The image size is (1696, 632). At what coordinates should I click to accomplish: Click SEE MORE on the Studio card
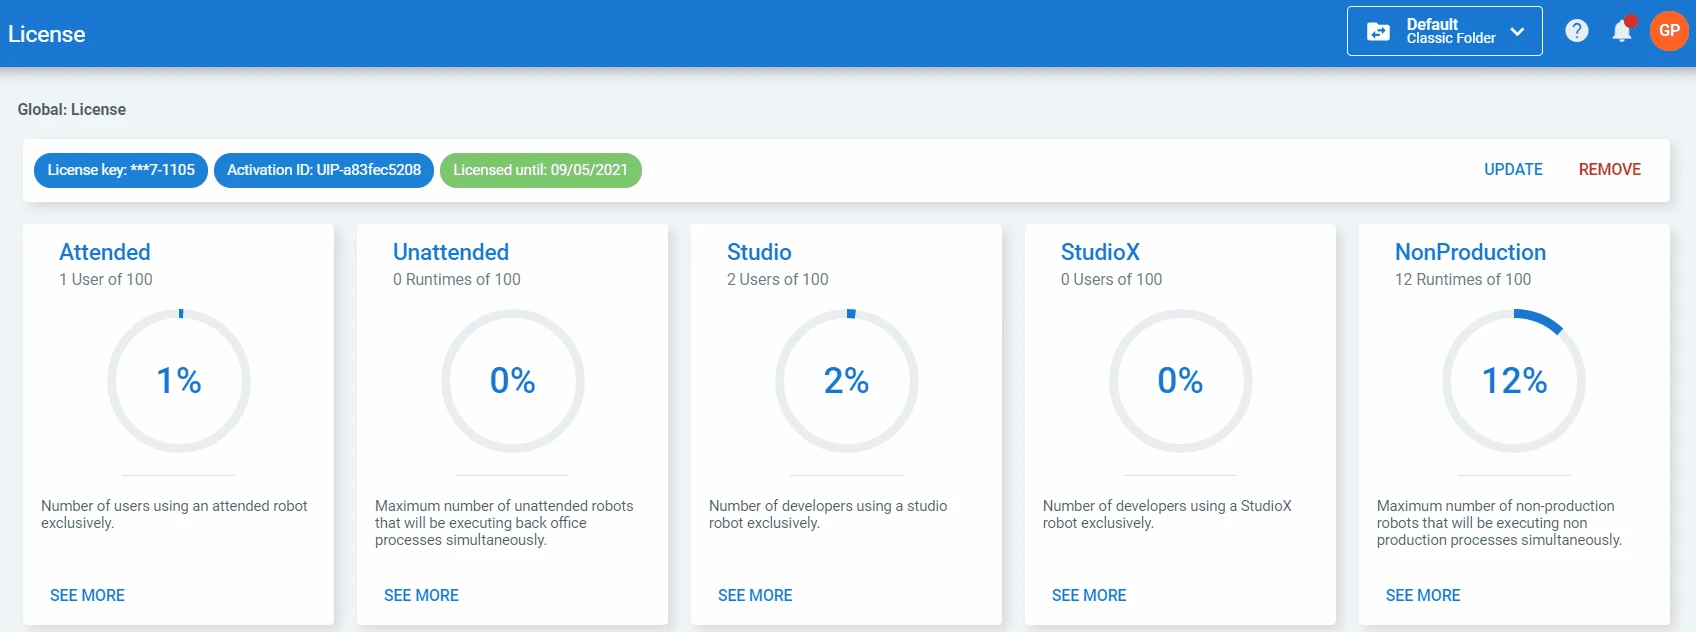tap(755, 595)
